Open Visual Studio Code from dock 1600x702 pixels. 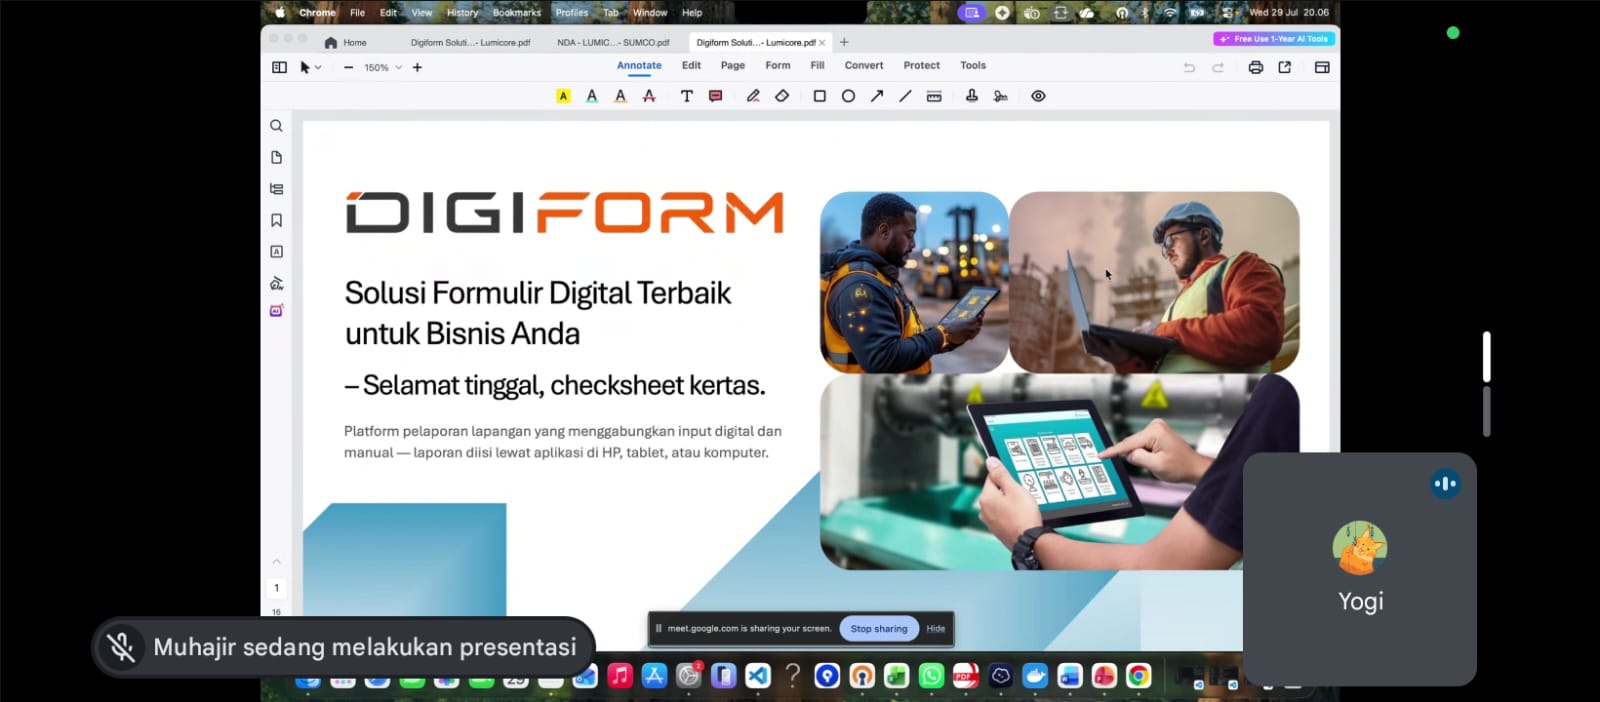(758, 676)
